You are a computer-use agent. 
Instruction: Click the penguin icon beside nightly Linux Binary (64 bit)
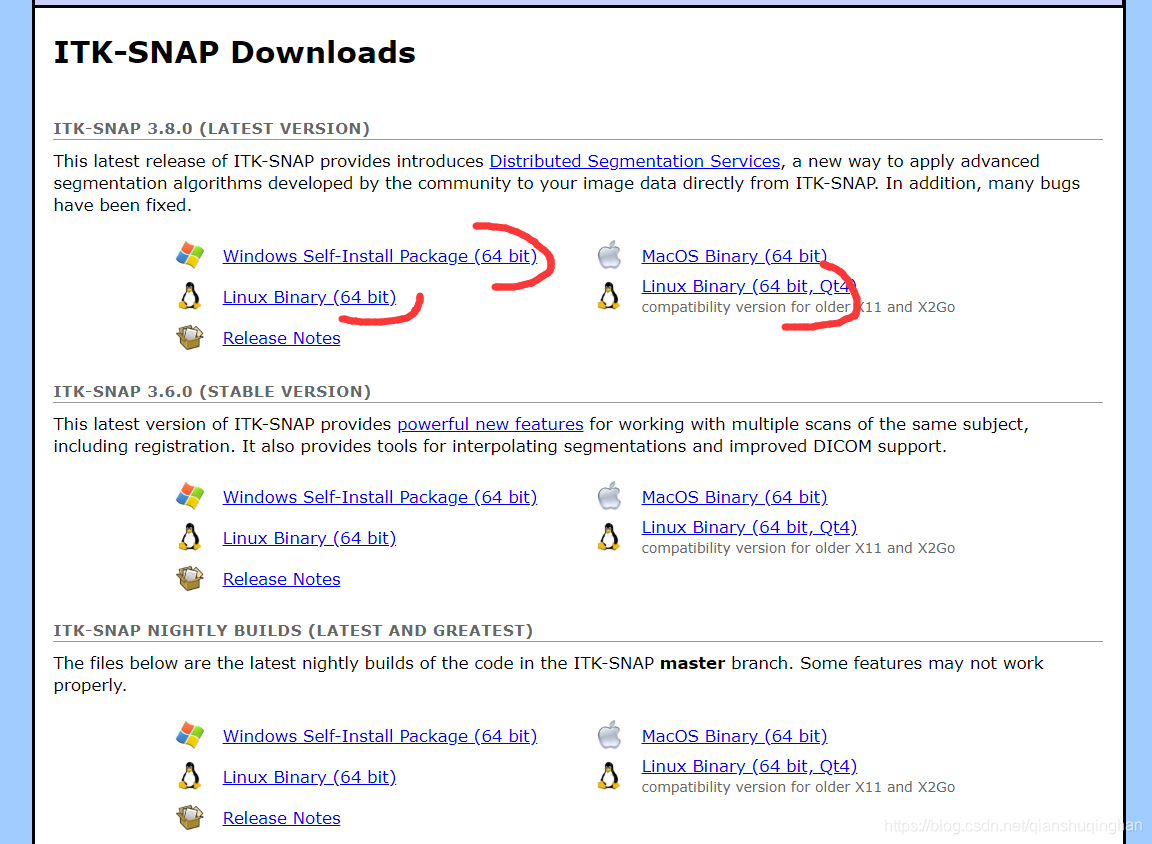pos(190,776)
